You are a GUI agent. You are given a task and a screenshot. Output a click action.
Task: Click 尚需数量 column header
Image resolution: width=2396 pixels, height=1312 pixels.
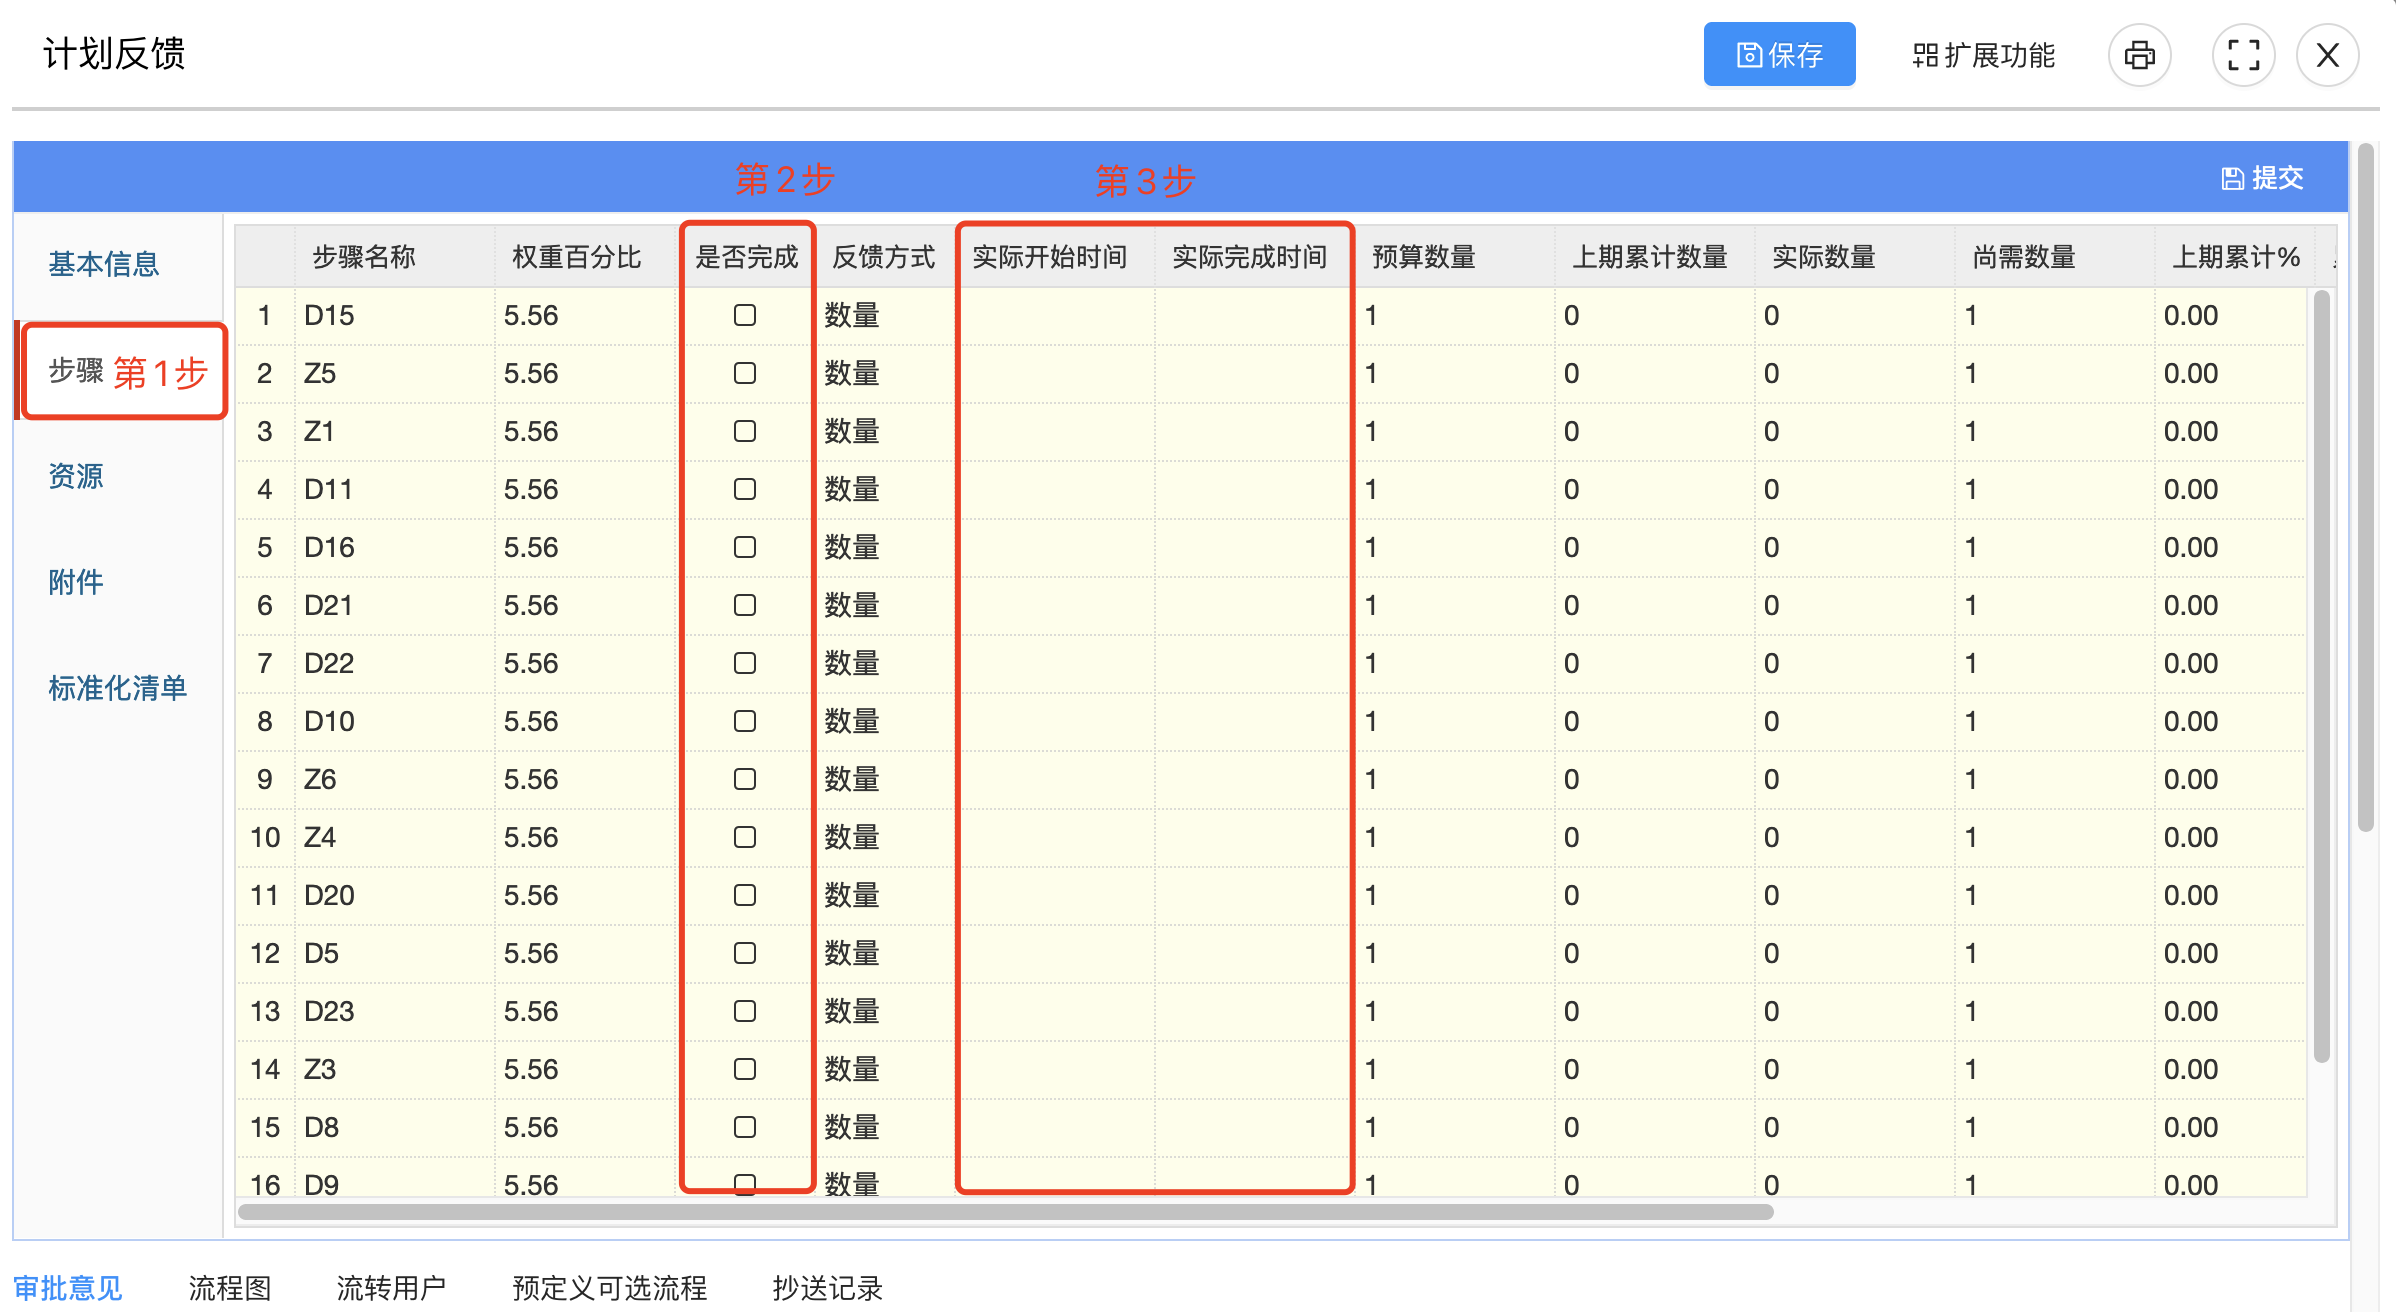pos(2055,257)
